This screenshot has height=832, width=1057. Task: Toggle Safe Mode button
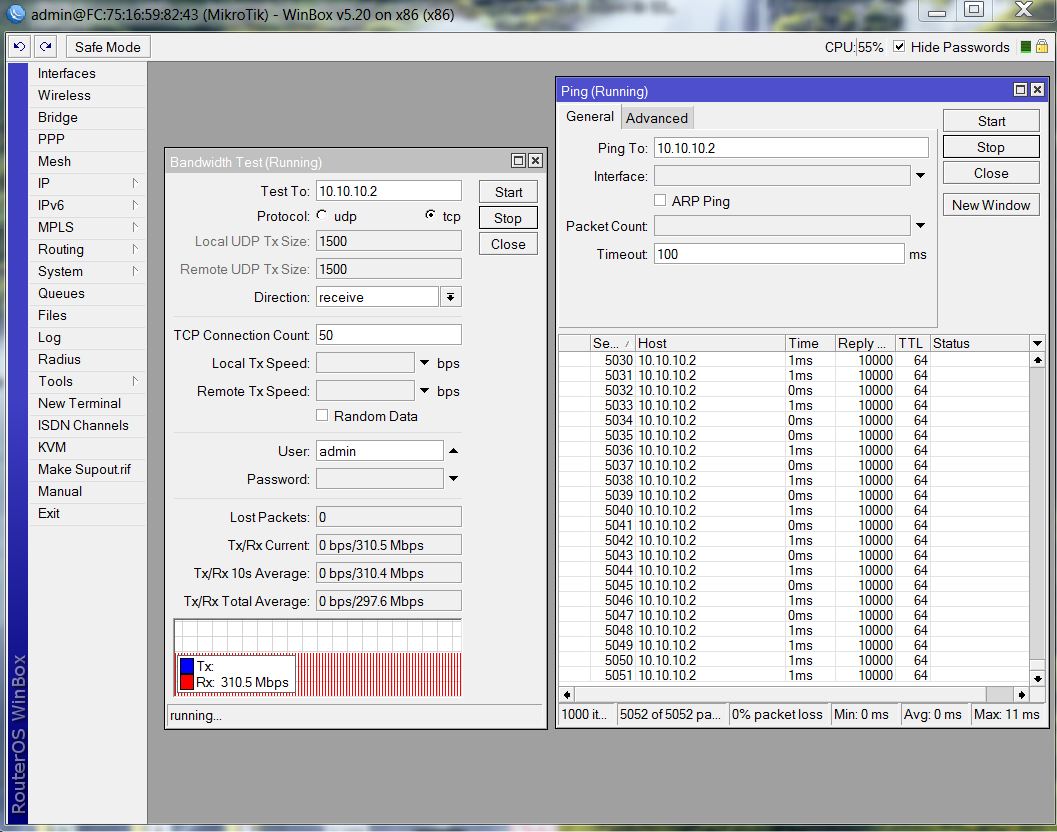pos(108,47)
